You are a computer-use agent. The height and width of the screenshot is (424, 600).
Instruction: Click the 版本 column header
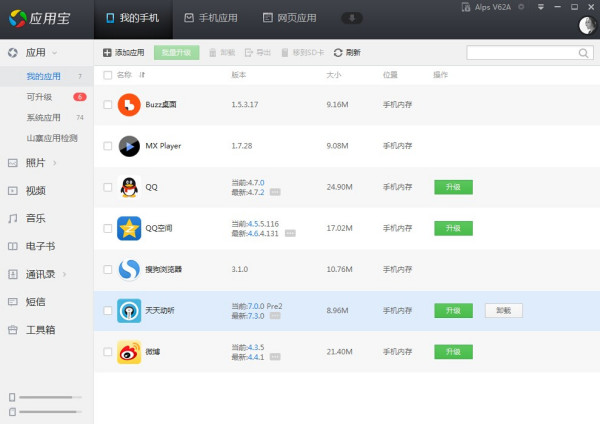pyautogui.click(x=239, y=75)
